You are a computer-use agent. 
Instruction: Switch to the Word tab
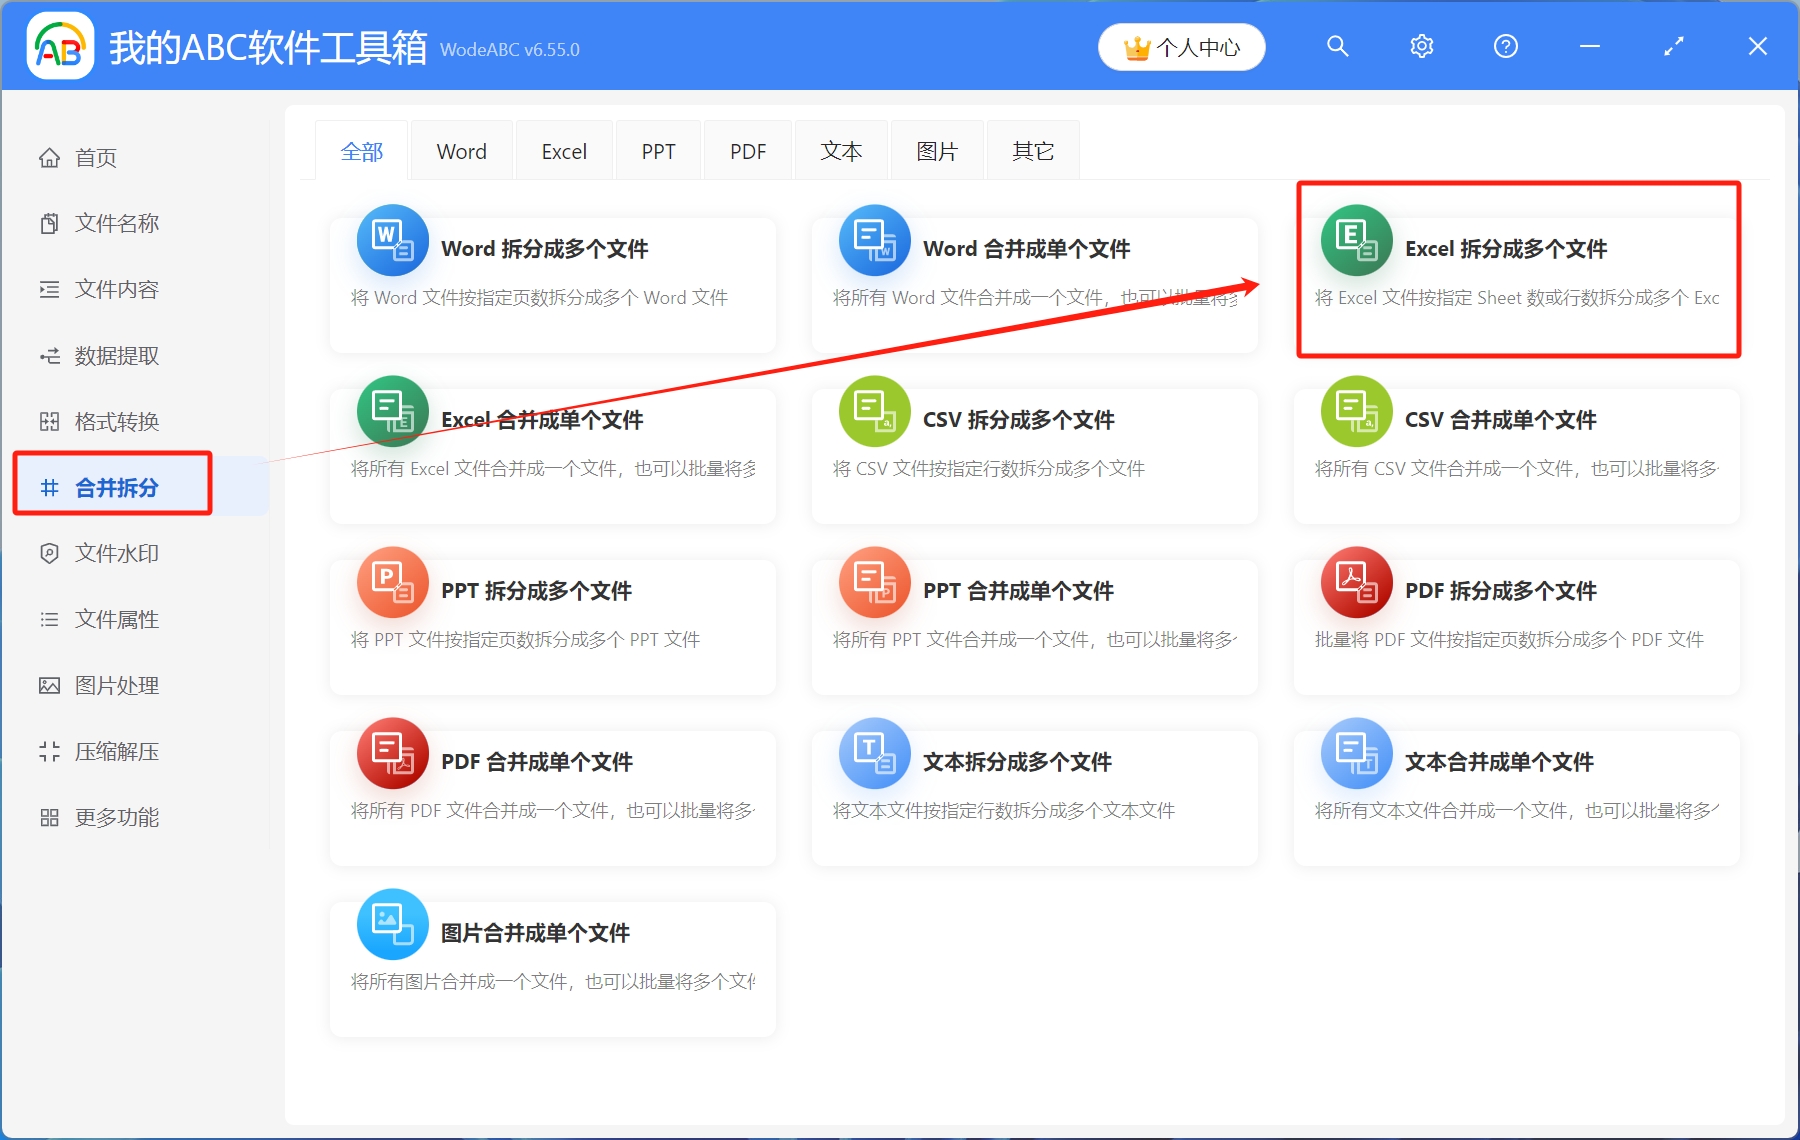pos(461,150)
